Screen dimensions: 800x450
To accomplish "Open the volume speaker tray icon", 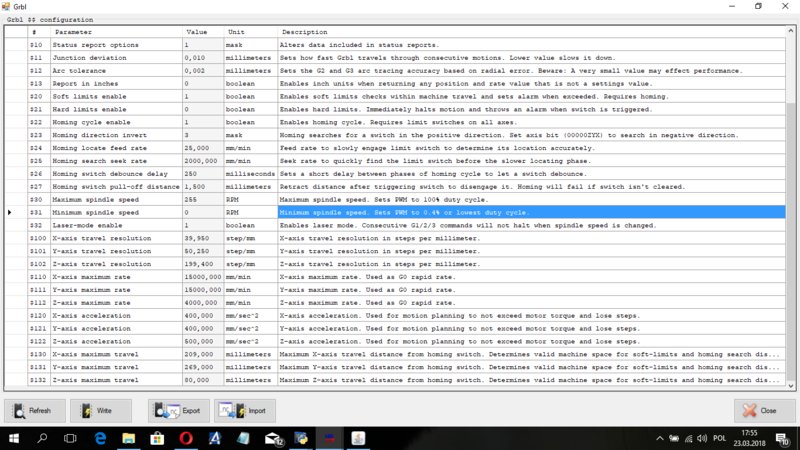I will click(702, 438).
